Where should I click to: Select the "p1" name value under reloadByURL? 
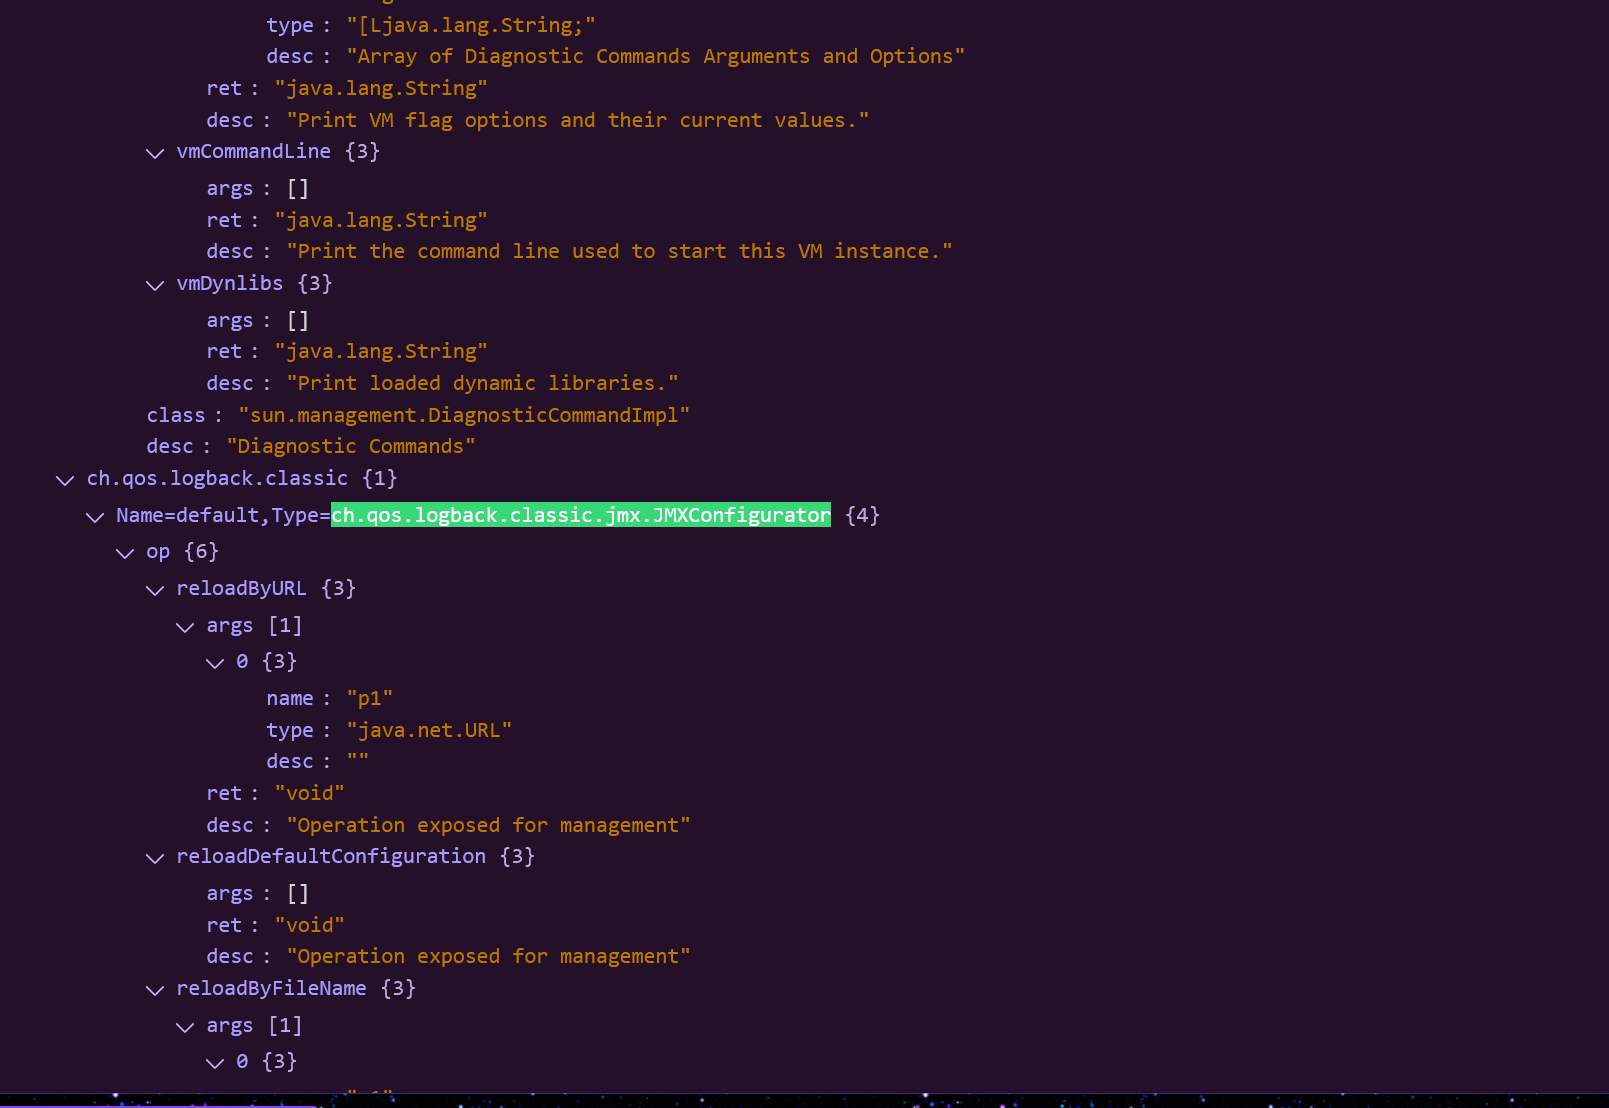coord(370,698)
